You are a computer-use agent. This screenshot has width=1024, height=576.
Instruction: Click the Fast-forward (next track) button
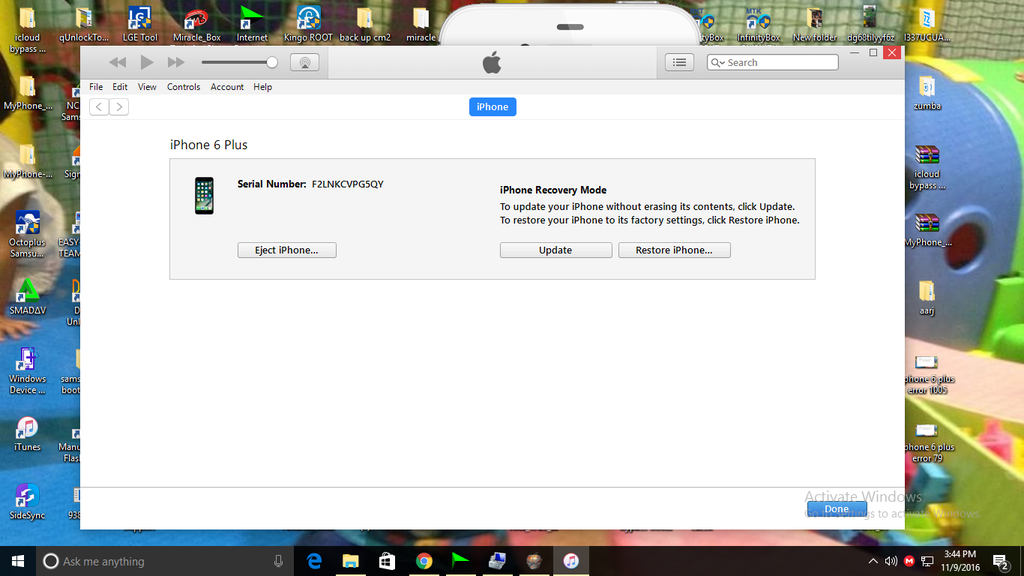(x=176, y=62)
